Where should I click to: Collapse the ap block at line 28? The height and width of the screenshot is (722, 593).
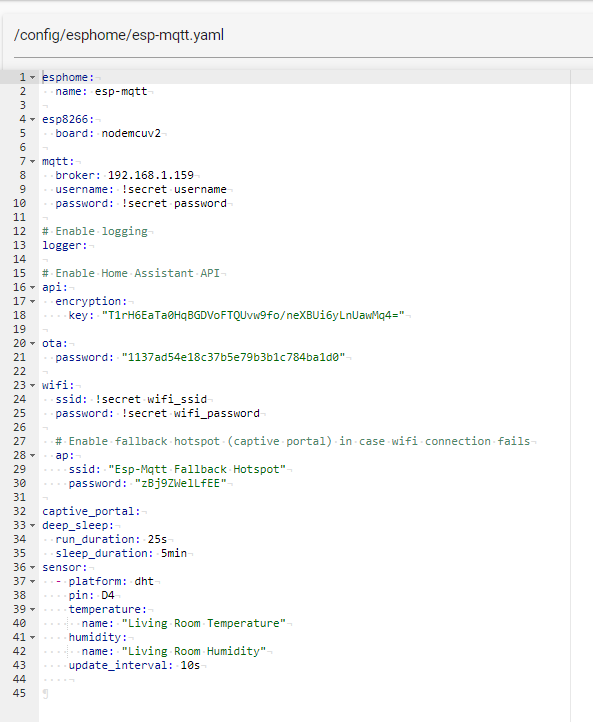click(33, 455)
